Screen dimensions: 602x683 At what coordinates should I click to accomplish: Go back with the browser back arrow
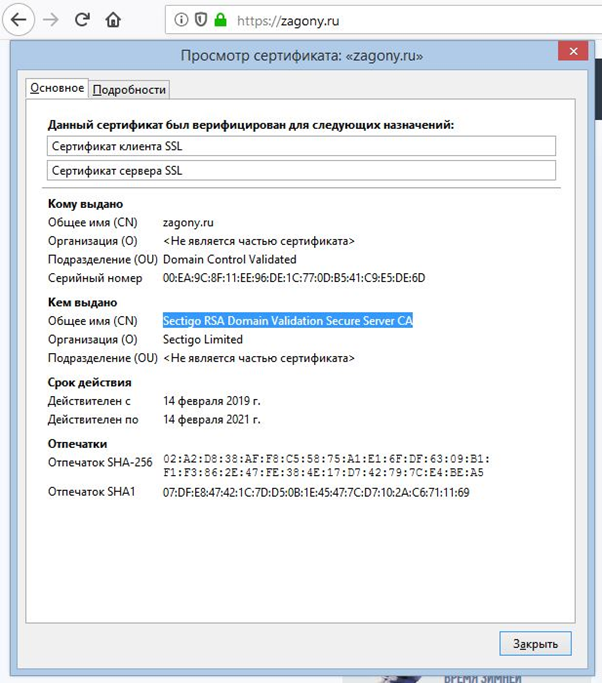(x=18, y=20)
